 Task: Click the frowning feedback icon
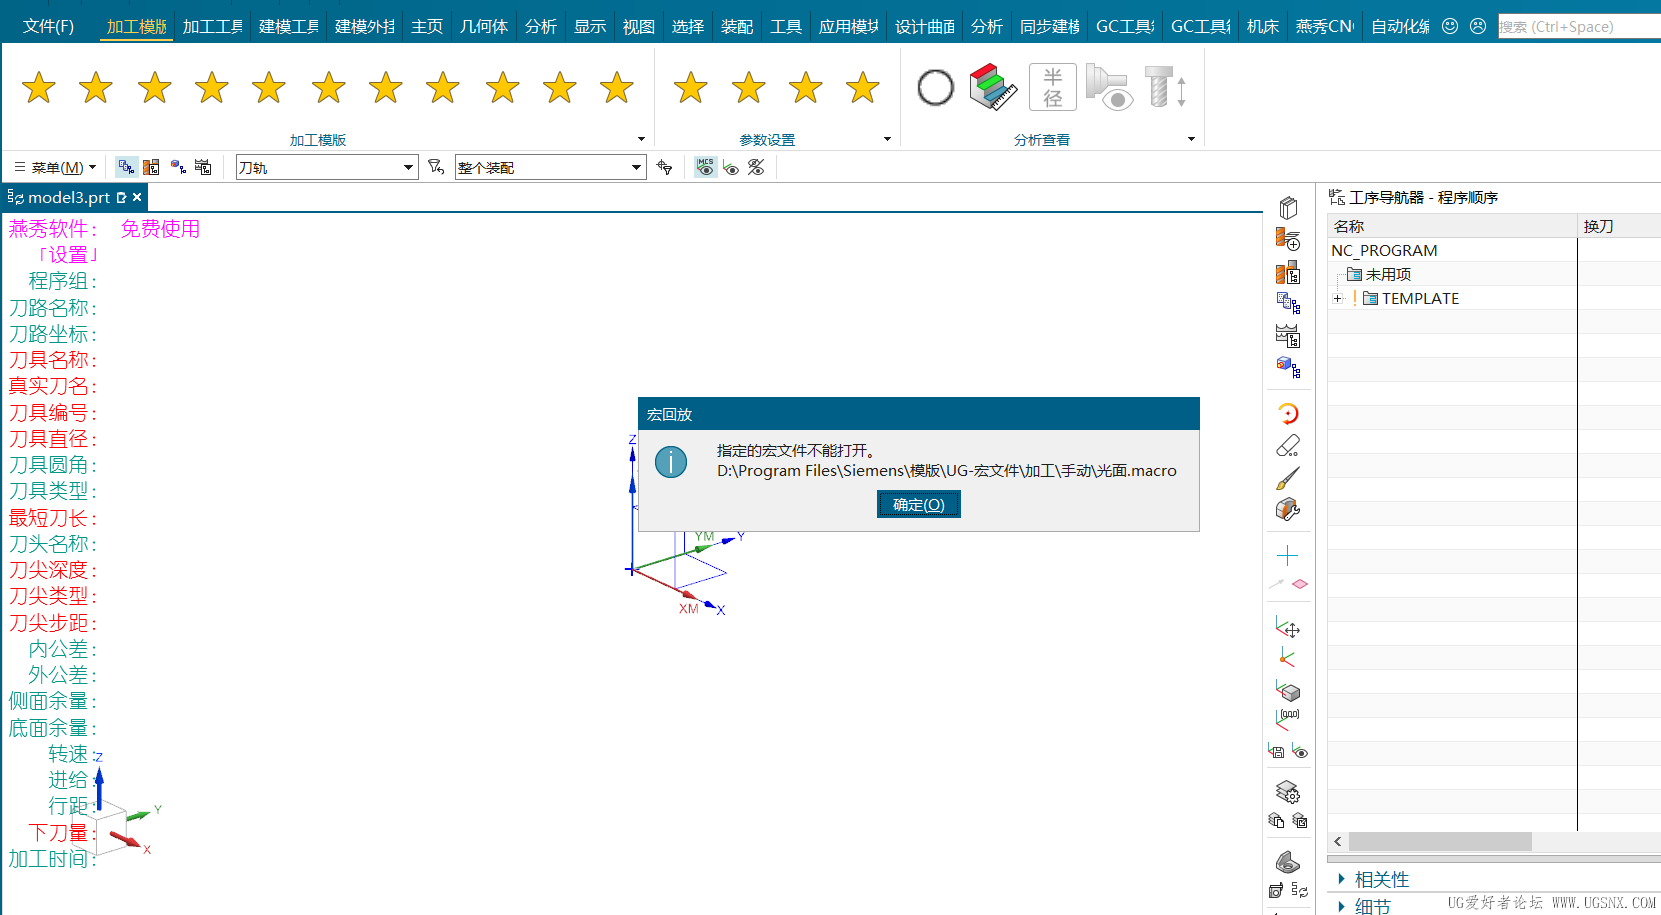coord(1478,26)
